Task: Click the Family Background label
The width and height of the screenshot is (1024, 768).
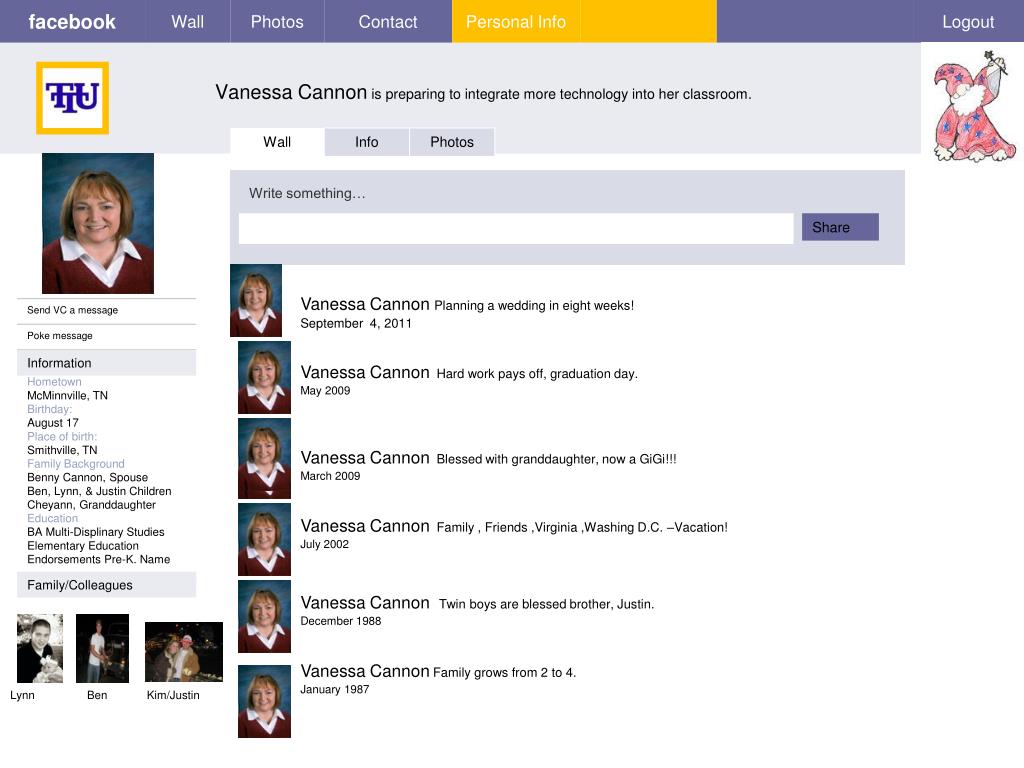Action: click(76, 464)
